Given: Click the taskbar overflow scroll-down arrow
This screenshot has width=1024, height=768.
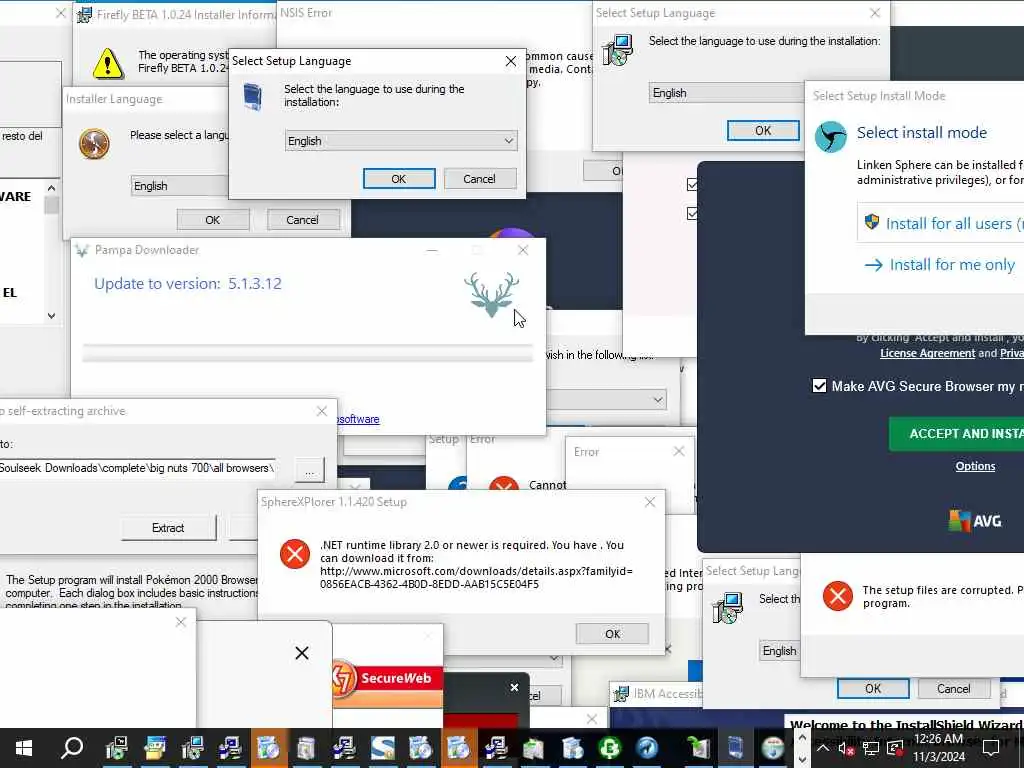Looking at the screenshot, I should (803, 760).
